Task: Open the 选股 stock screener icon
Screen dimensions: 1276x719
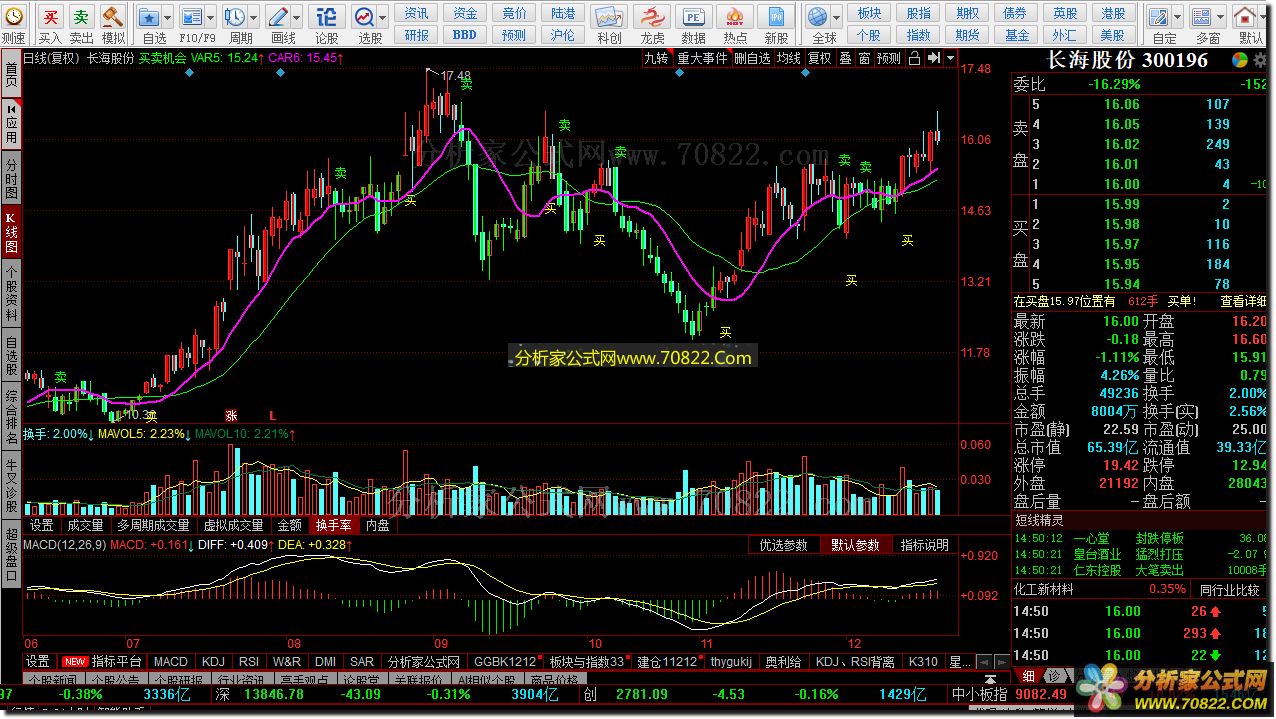Action: point(365,17)
